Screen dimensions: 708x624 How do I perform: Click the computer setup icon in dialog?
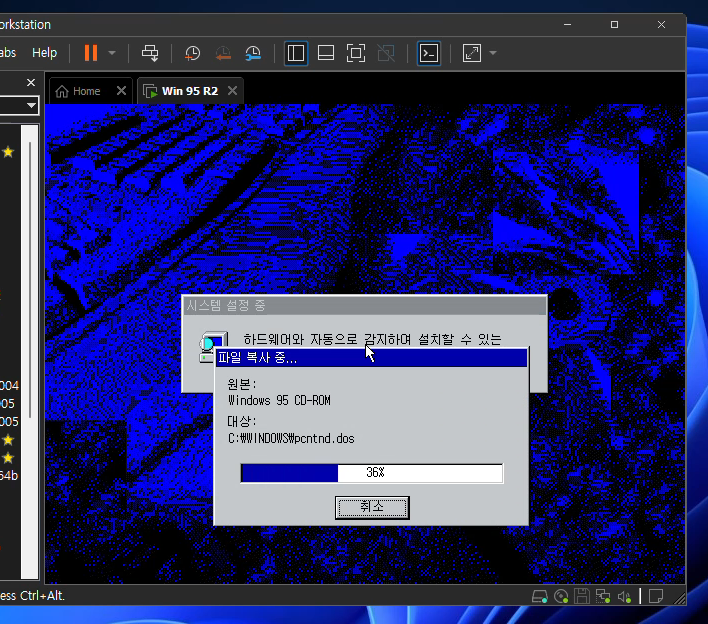click(213, 347)
